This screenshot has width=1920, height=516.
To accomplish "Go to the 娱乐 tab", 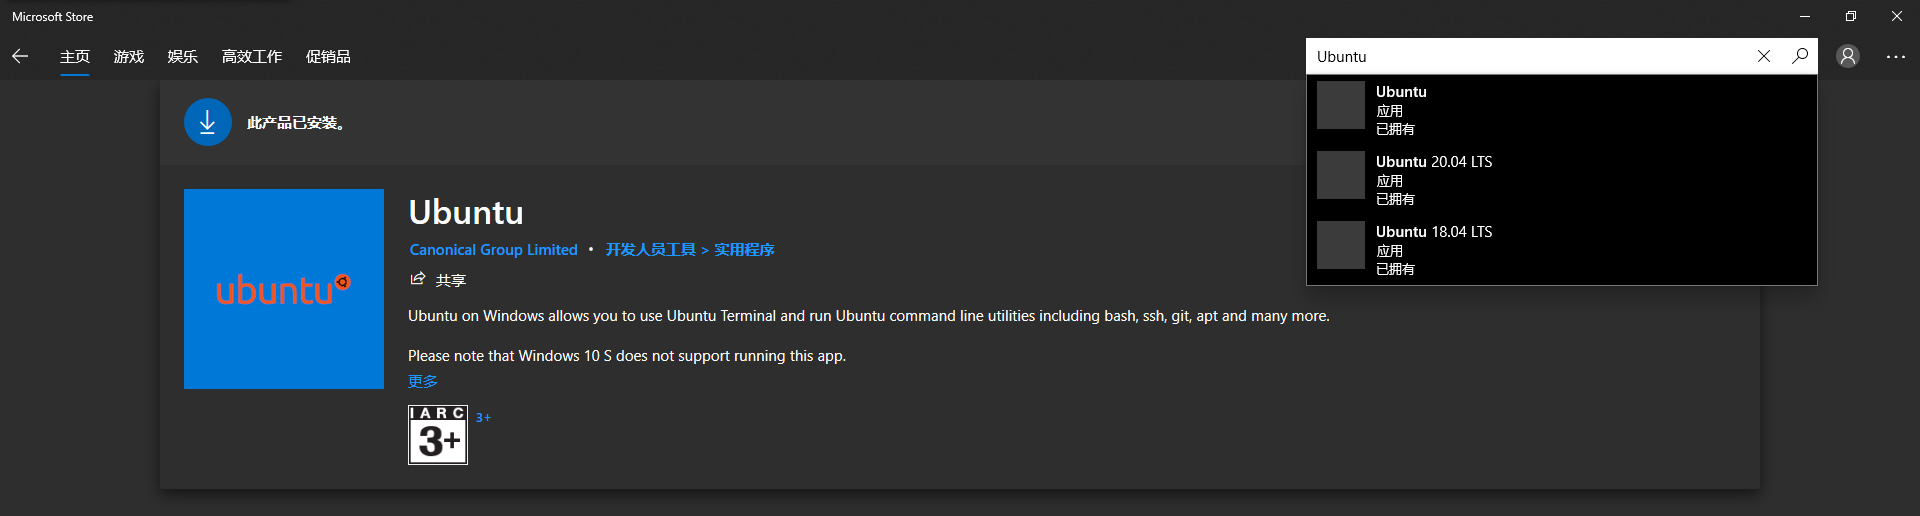I will [183, 57].
